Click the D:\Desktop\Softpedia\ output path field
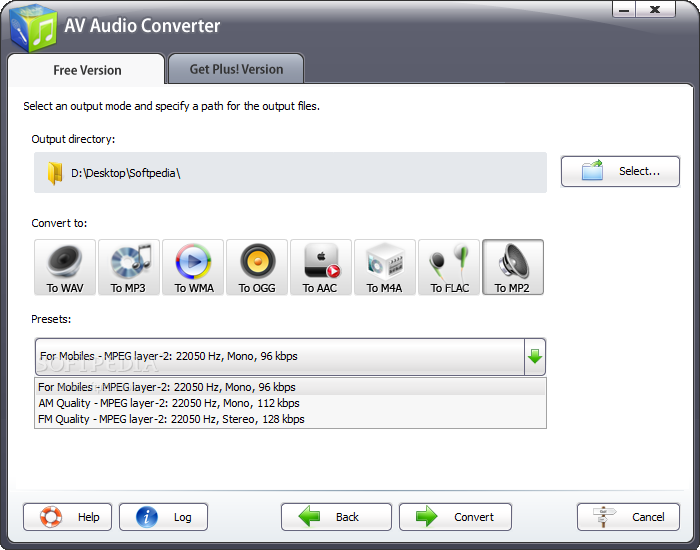Viewport: 700px width, 550px height. click(x=290, y=173)
